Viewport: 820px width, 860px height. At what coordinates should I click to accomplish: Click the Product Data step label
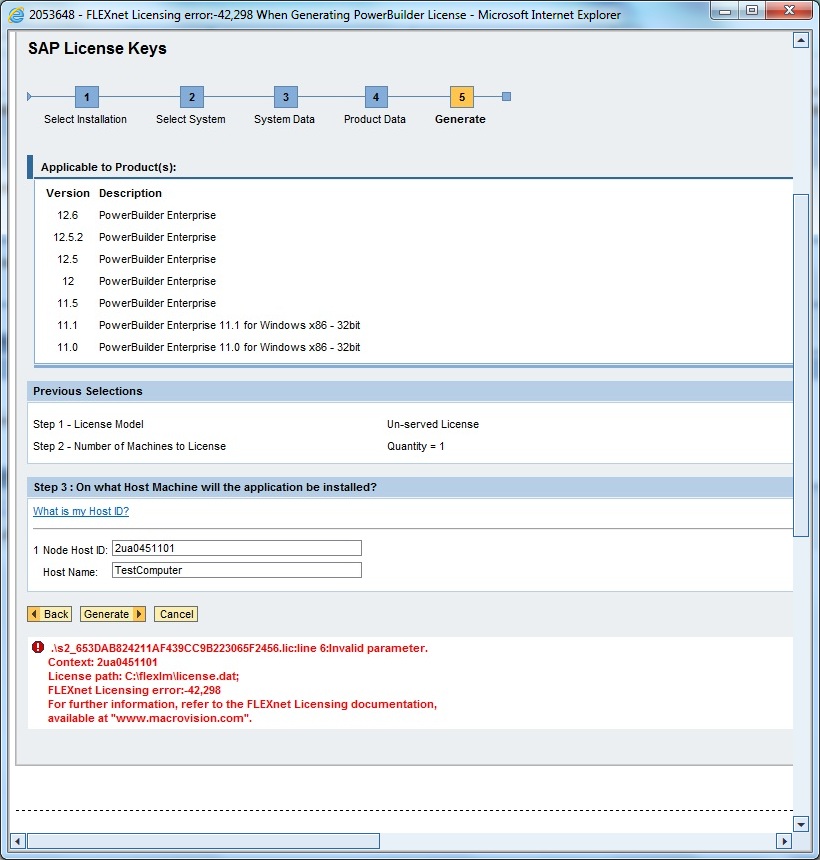tap(375, 119)
